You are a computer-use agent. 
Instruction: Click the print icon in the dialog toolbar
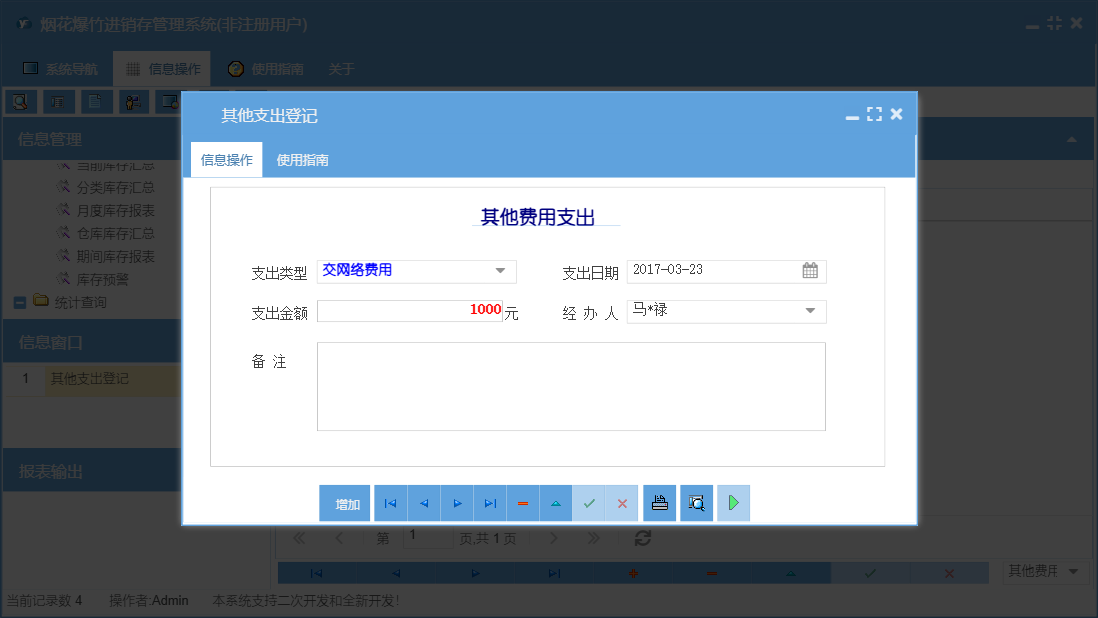click(659, 503)
